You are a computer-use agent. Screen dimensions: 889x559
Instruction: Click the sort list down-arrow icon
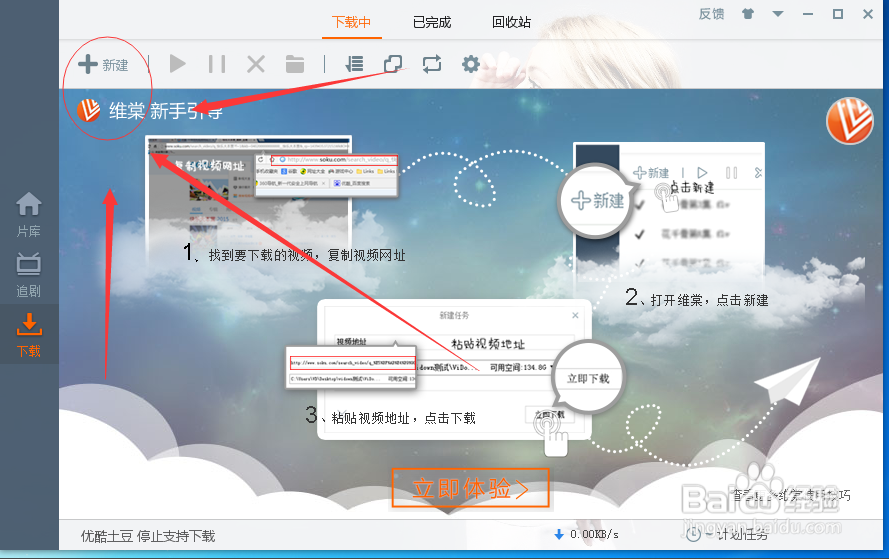click(354, 64)
